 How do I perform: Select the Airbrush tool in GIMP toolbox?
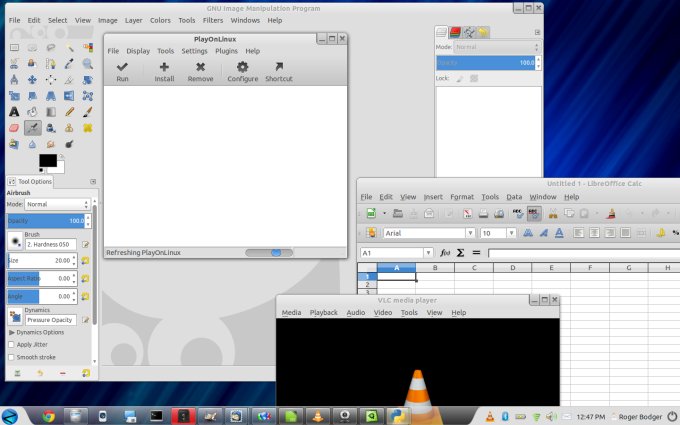(32, 128)
